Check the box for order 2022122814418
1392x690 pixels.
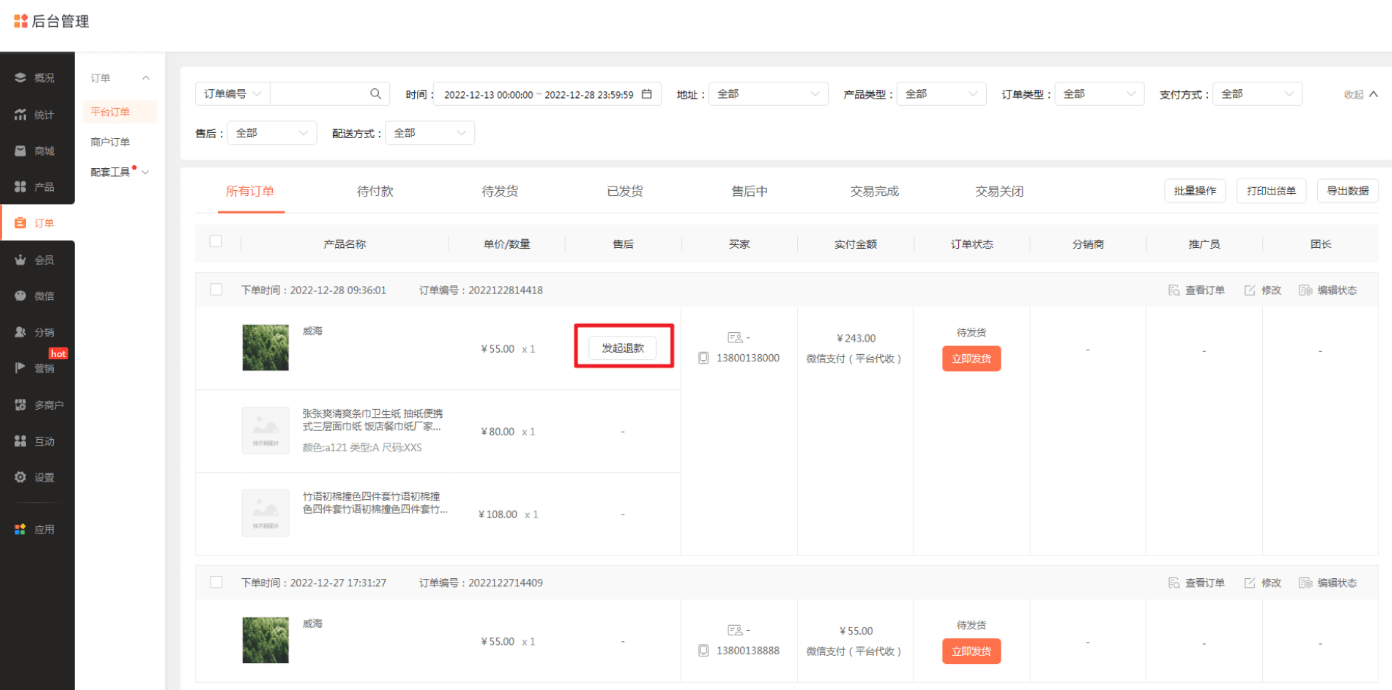click(x=216, y=290)
